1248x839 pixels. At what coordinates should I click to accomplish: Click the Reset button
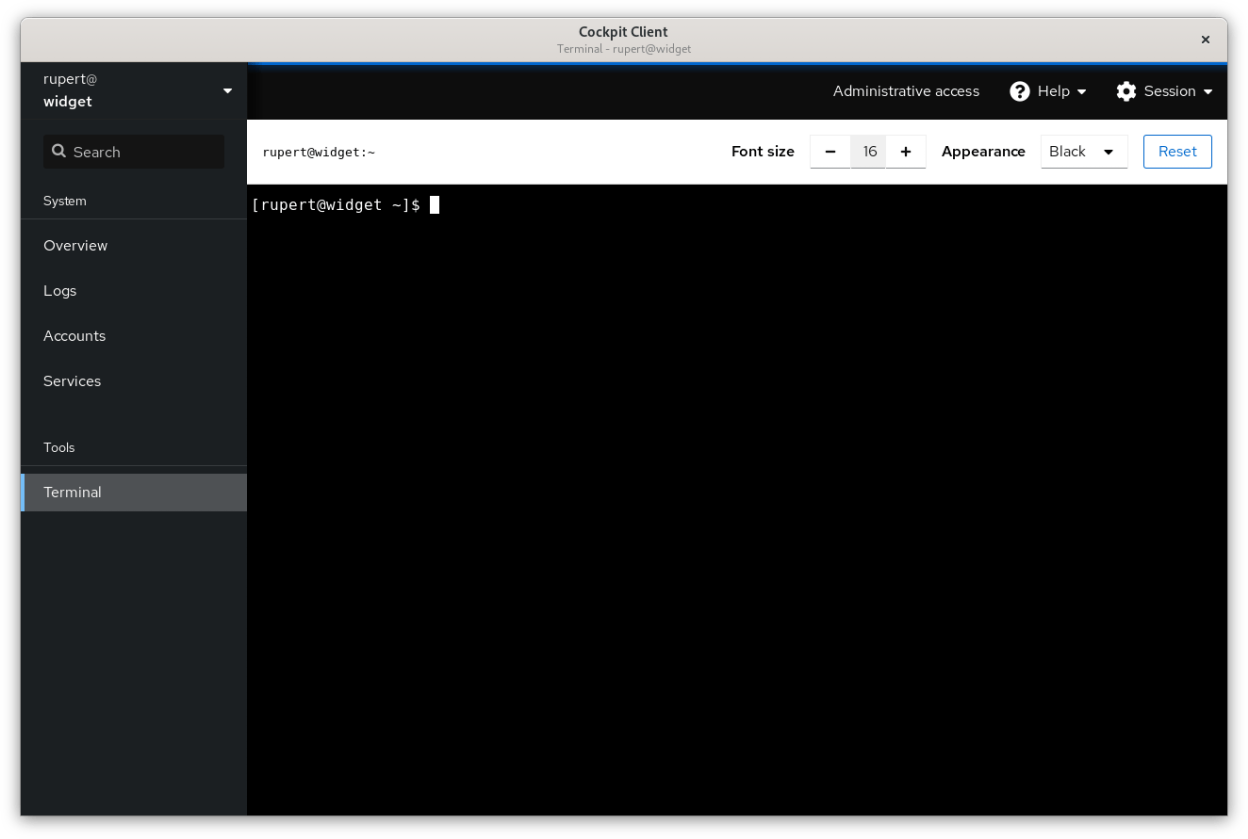1177,151
